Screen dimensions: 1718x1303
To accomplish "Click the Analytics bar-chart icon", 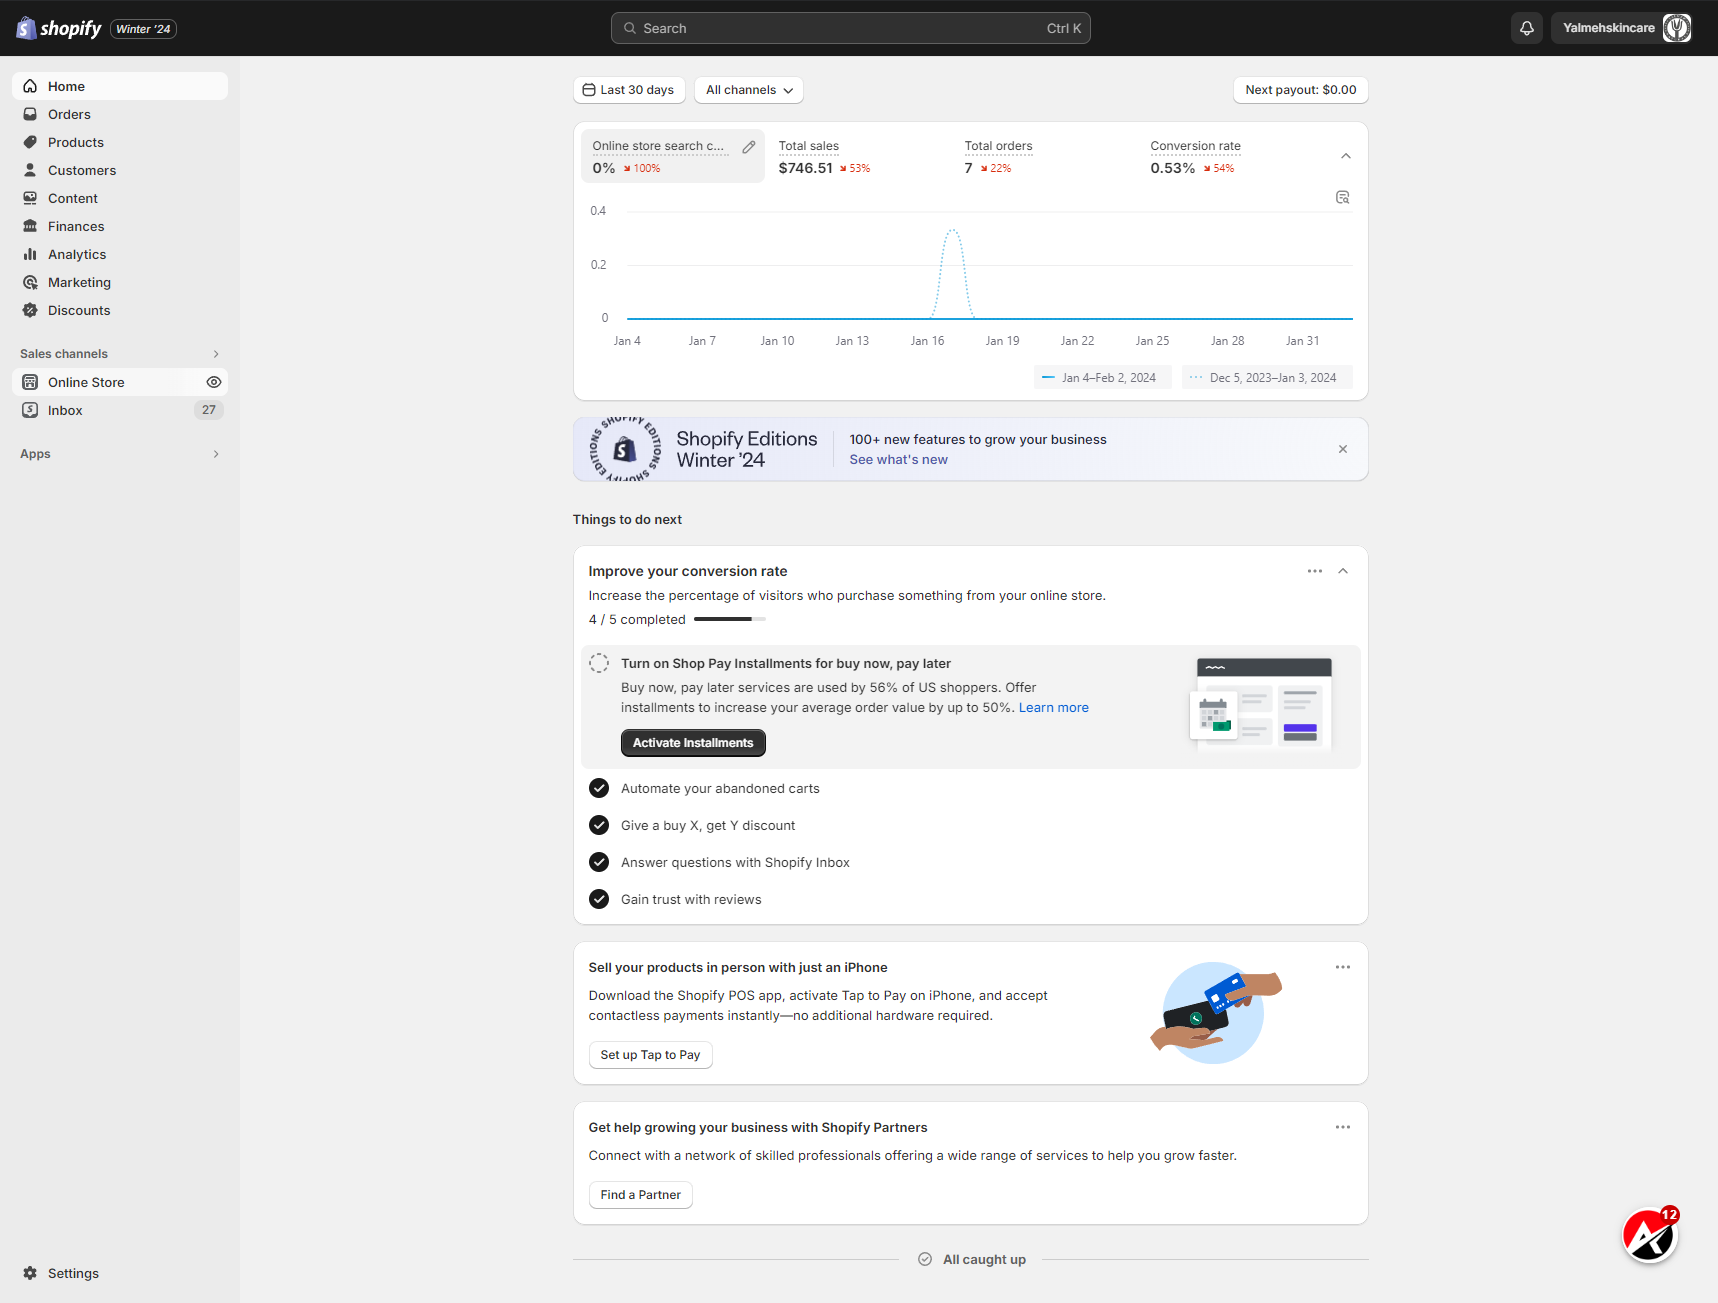I will pyautogui.click(x=30, y=254).
